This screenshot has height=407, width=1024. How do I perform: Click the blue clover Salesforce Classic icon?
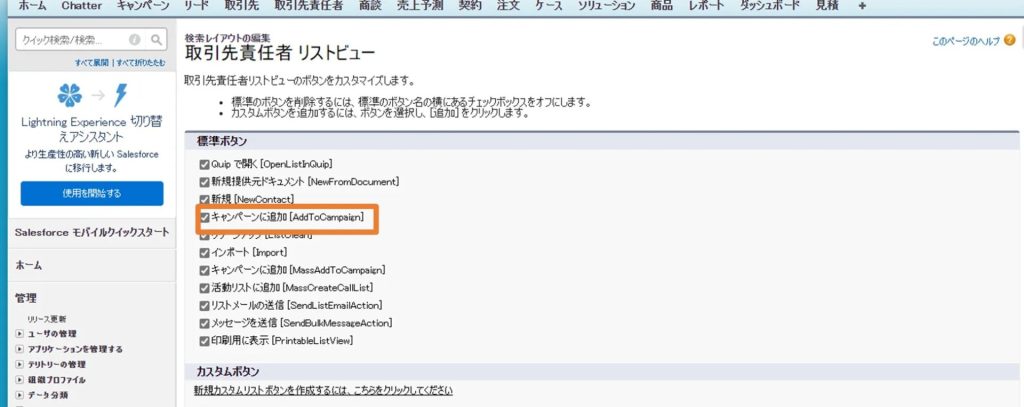(x=70, y=95)
